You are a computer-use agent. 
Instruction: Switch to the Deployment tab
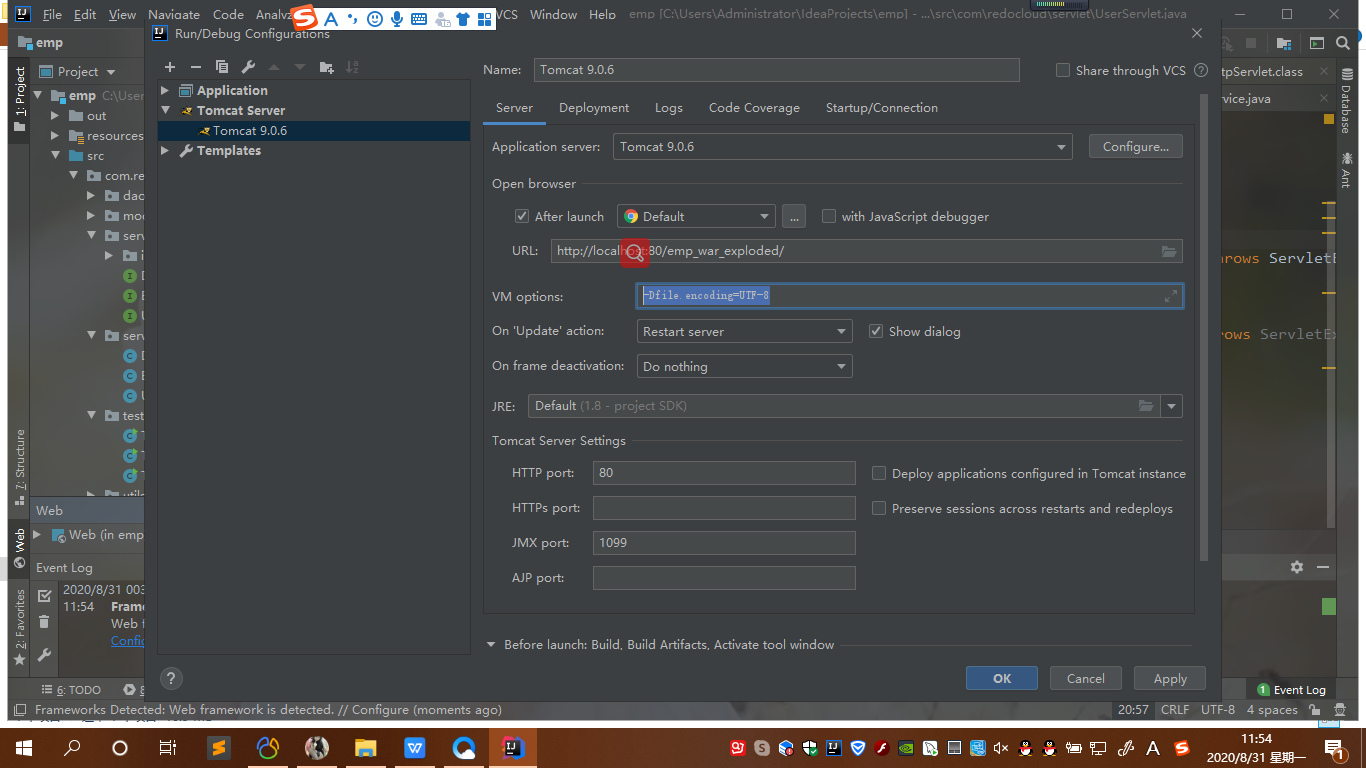coord(594,108)
